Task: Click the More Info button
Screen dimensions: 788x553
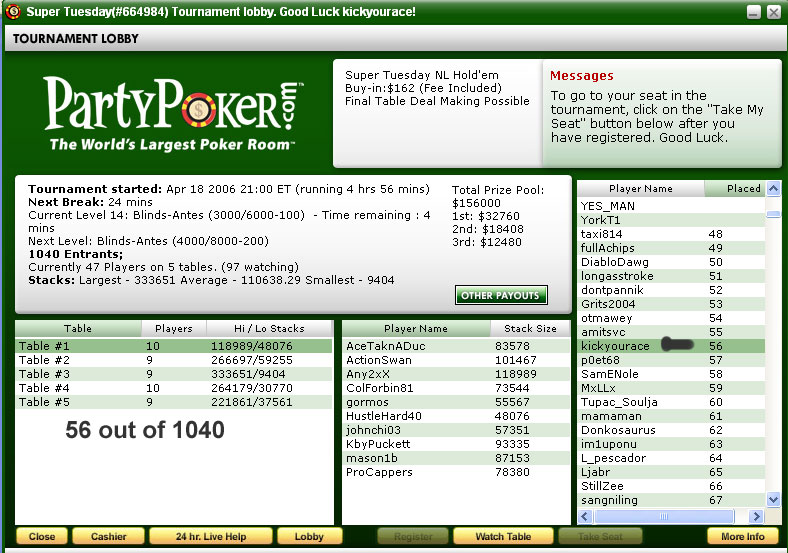Action: tap(742, 537)
